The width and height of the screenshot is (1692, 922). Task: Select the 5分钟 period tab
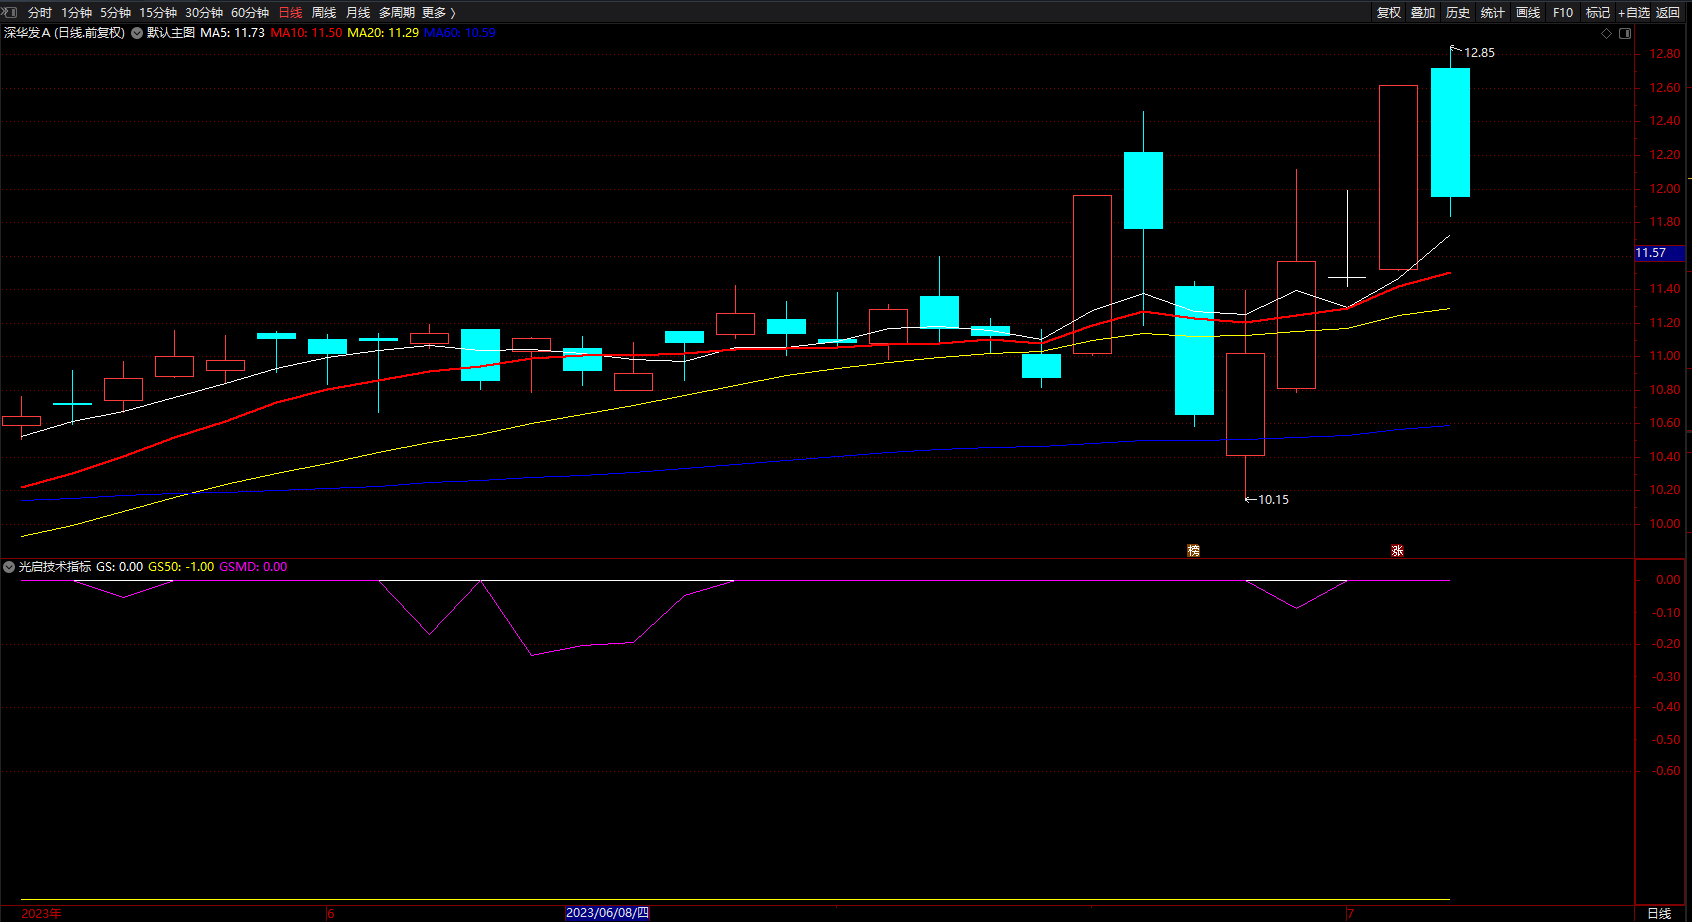coord(115,13)
